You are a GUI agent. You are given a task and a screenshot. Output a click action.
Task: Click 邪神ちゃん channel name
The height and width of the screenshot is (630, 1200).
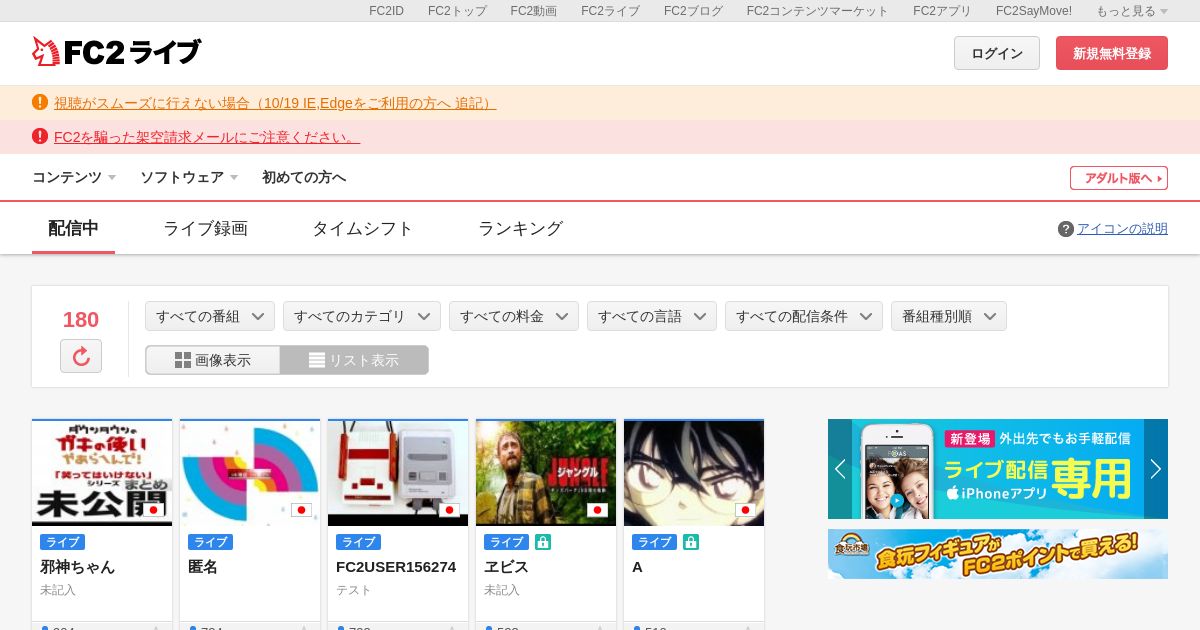(x=77, y=567)
